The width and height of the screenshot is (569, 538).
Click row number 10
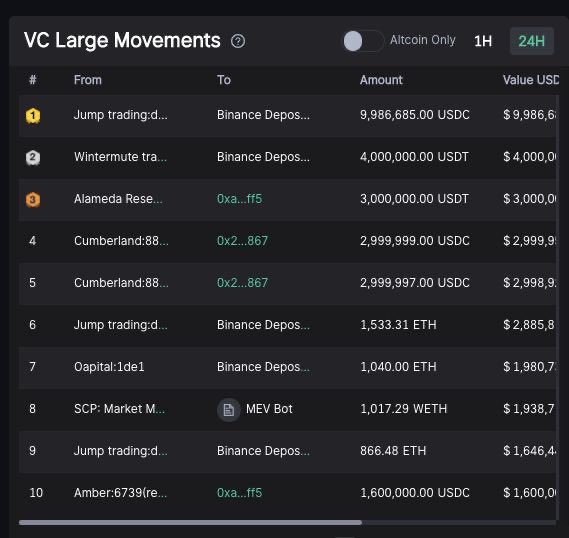[36, 493]
